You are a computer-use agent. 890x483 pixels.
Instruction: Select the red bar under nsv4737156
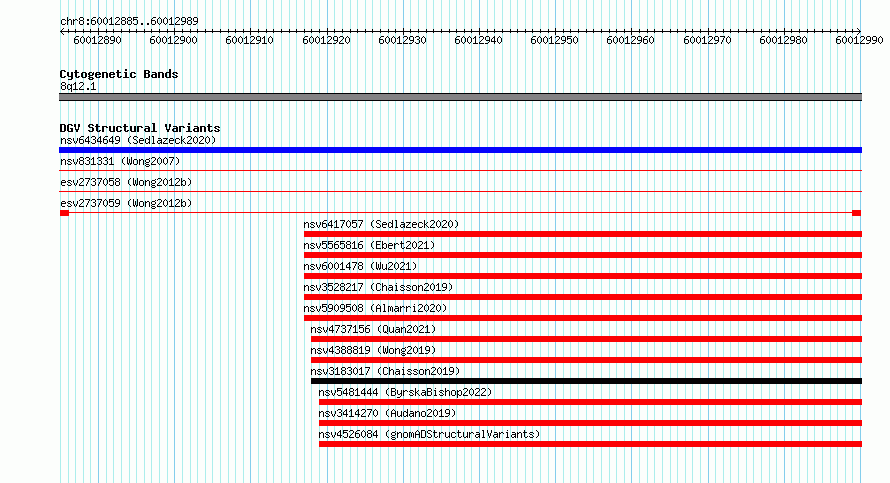[x=586, y=339]
